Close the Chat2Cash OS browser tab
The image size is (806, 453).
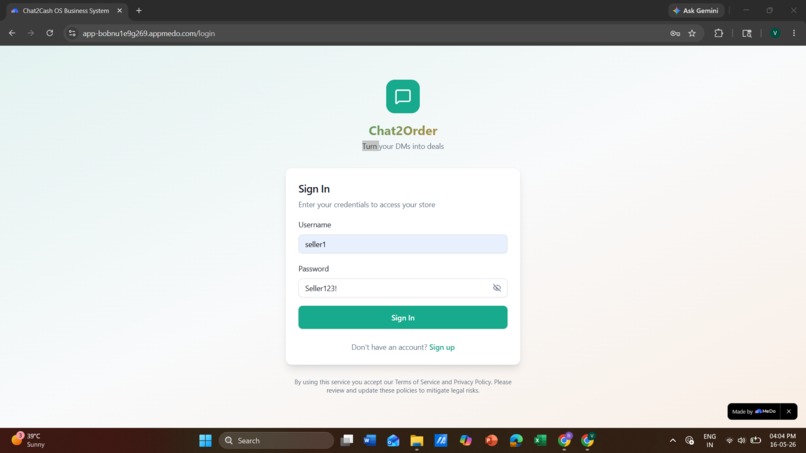pos(120,11)
